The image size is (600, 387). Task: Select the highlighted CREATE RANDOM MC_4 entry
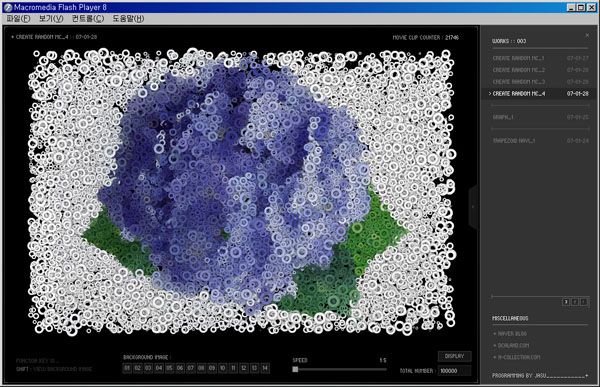coord(540,94)
